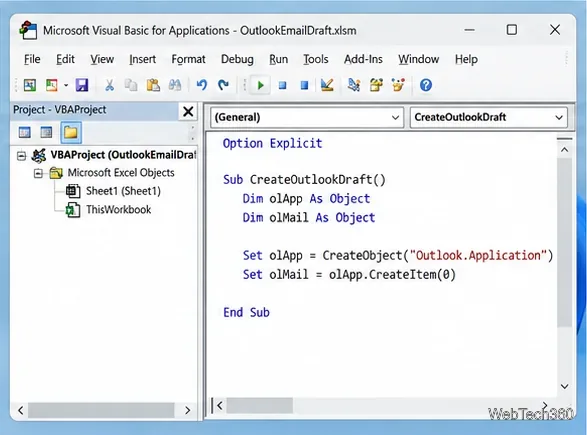Image resolution: width=587 pixels, height=435 pixels.
Task: Toggle Design Mode icon
Action: click(x=327, y=85)
